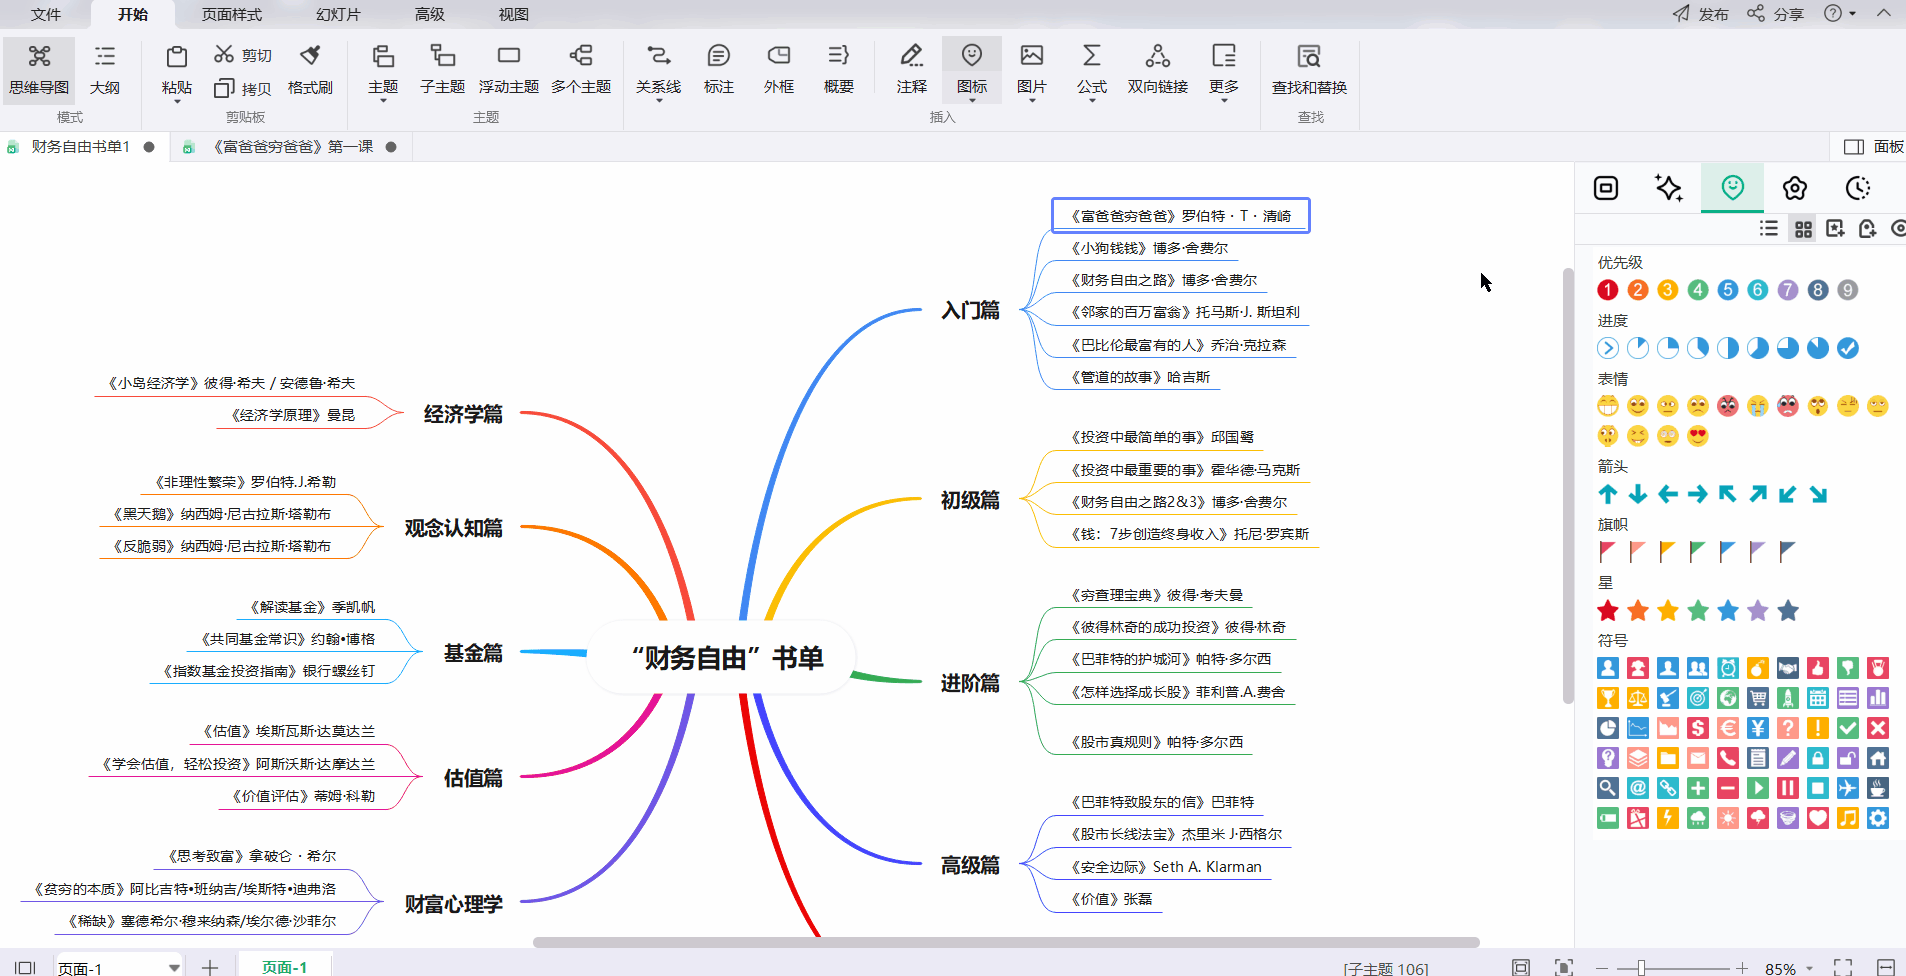The height and width of the screenshot is (976, 1906).
Task: Add a 注释 note
Action: click(912, 70)
